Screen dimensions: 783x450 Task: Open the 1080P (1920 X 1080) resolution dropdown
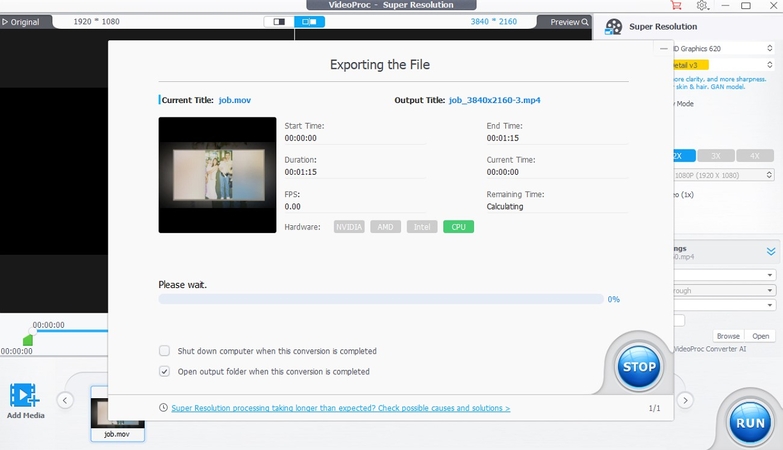pos(723,175)
